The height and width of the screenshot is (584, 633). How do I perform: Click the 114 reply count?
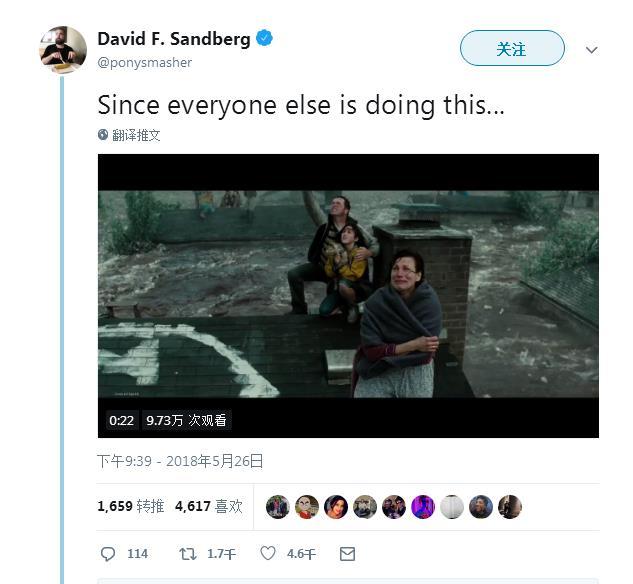[137, 554]
